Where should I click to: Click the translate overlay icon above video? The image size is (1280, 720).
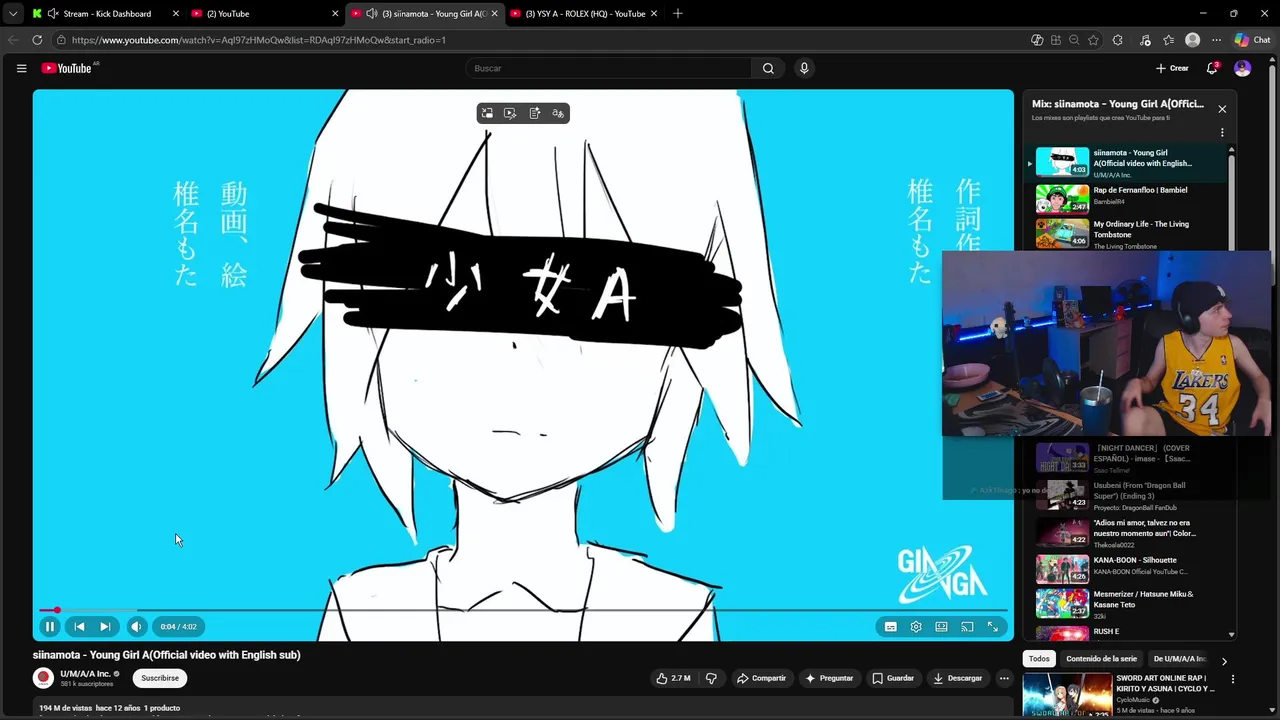tap(558, 113)
